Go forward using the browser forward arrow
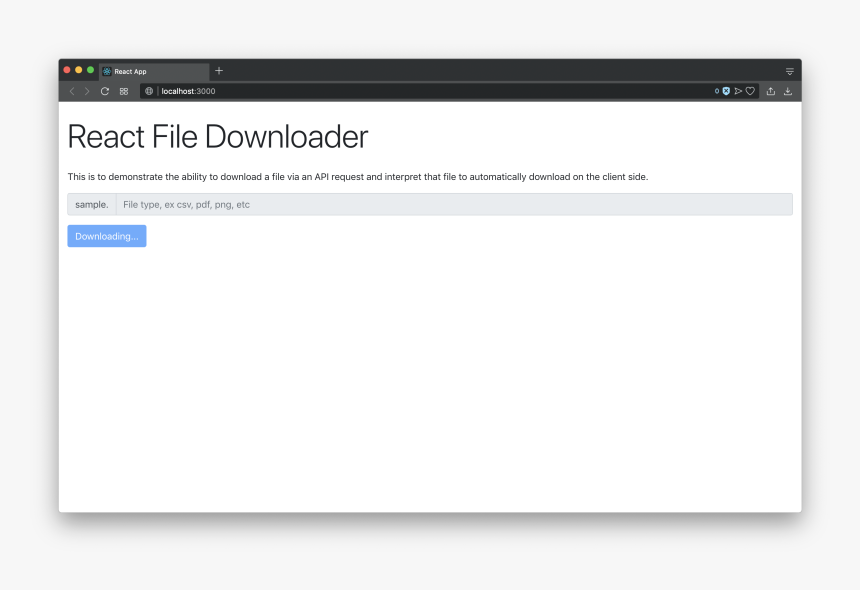Image resolution: width=860 pixels, height=590 pixels. [x=87, y=91]
